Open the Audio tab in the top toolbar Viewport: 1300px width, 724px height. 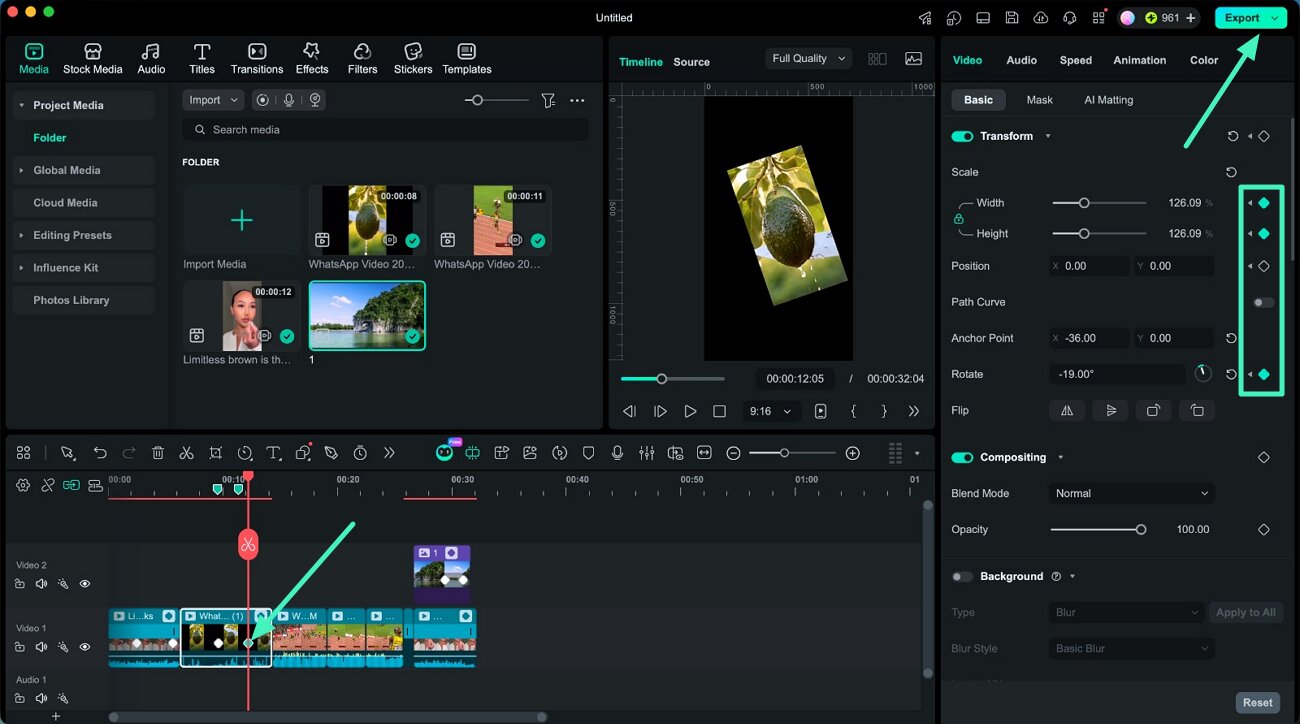(151, 59)
